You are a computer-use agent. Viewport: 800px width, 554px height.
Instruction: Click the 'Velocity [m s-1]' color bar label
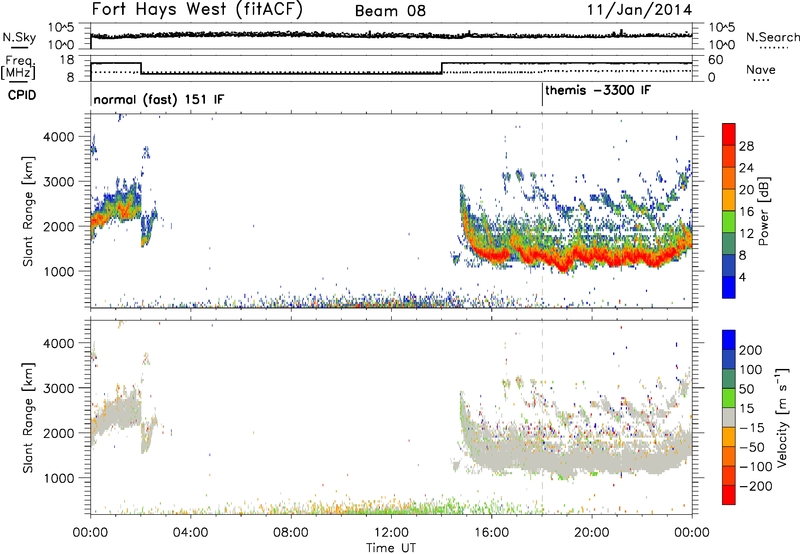(x=781, y=417)
